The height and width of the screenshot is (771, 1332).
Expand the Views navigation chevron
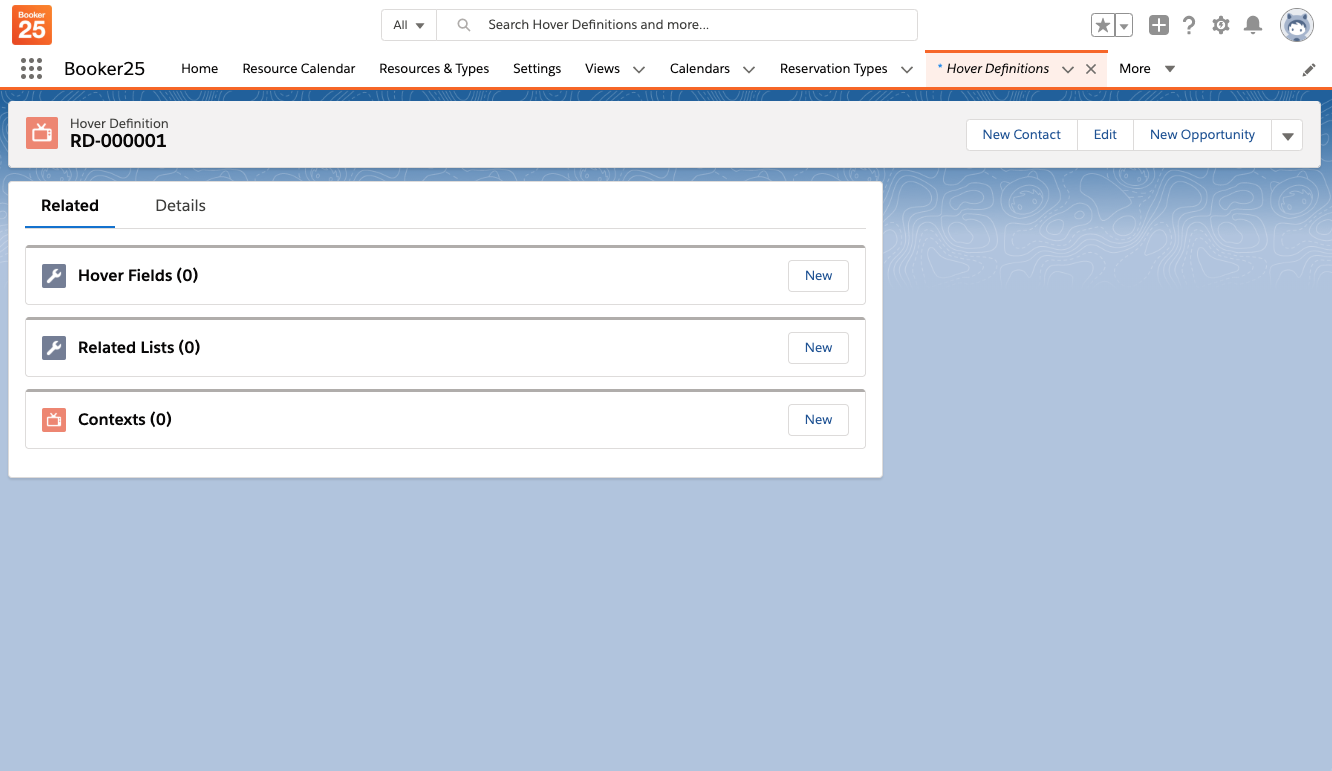click(639, 69)
